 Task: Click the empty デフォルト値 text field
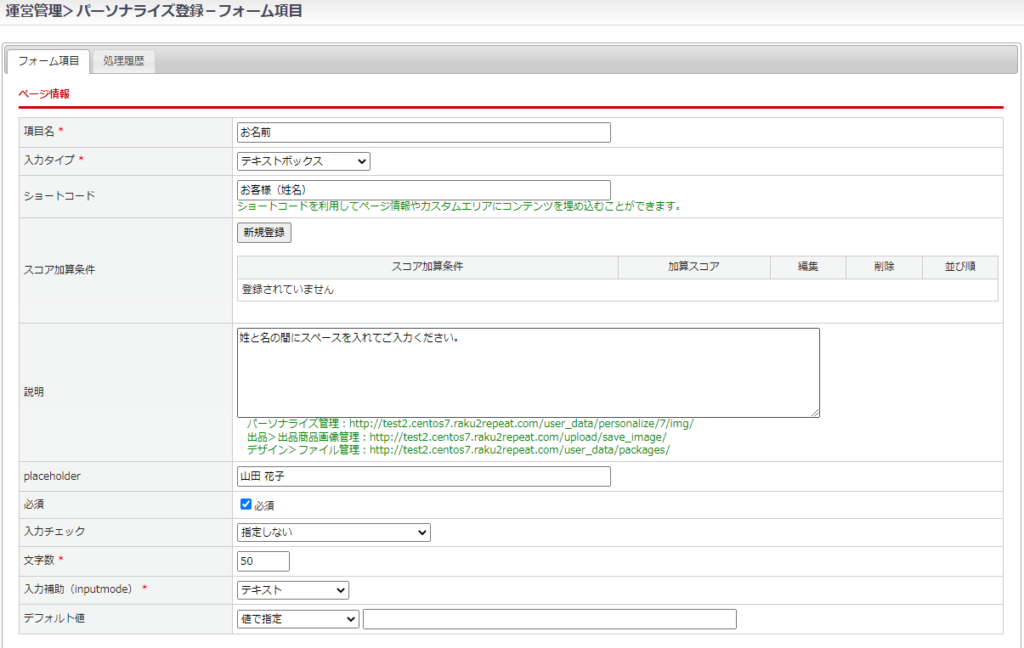click(549, 619)
